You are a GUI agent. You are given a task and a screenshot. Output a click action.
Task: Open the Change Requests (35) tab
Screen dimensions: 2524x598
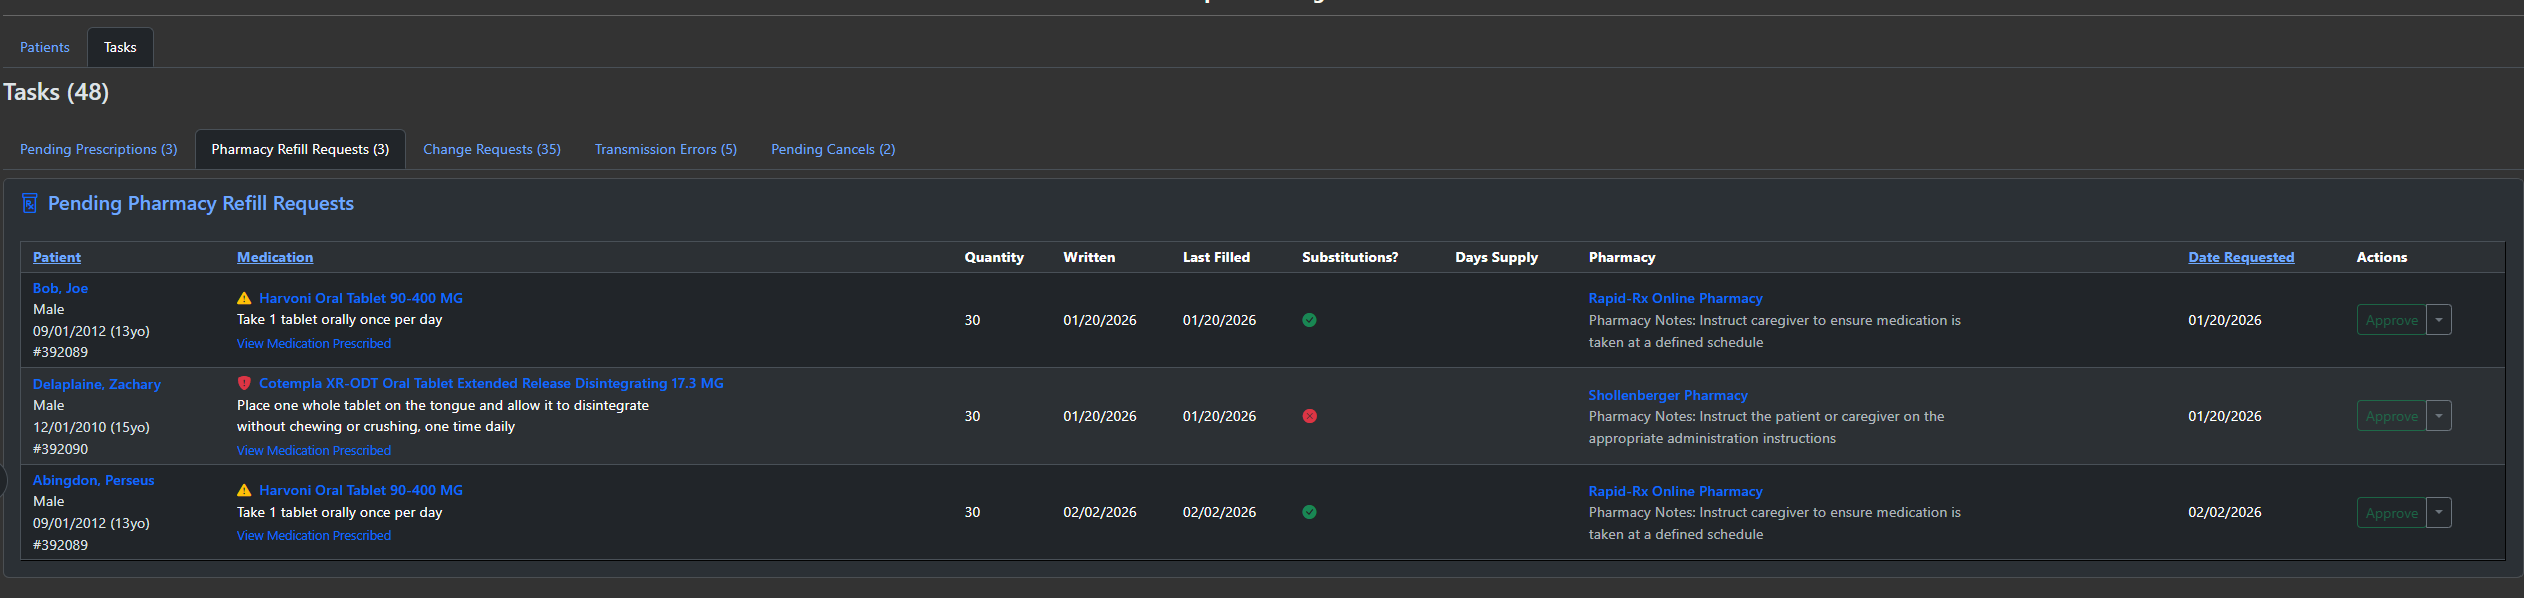tap(491, 149)
